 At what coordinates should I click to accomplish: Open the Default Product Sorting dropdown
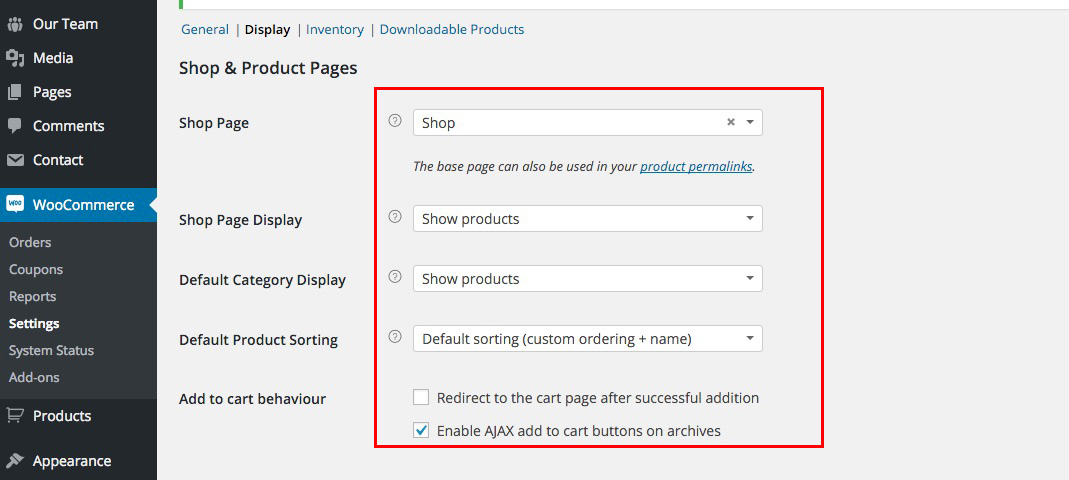pos(586,339)
